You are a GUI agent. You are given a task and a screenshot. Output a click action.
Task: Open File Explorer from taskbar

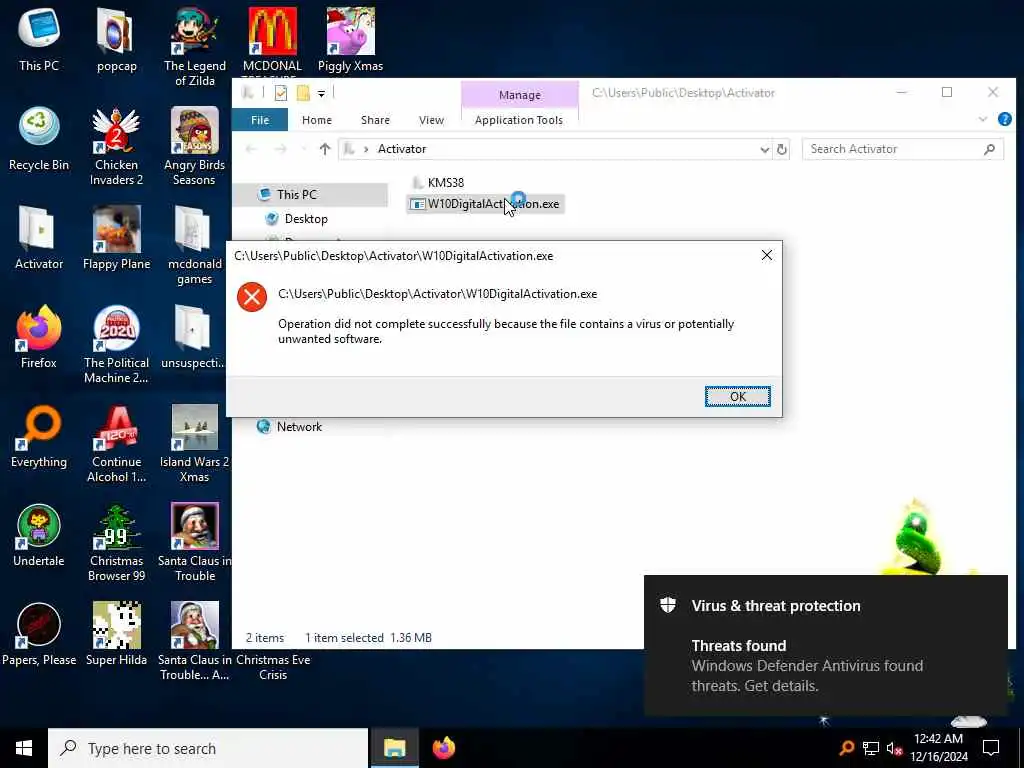394,748
